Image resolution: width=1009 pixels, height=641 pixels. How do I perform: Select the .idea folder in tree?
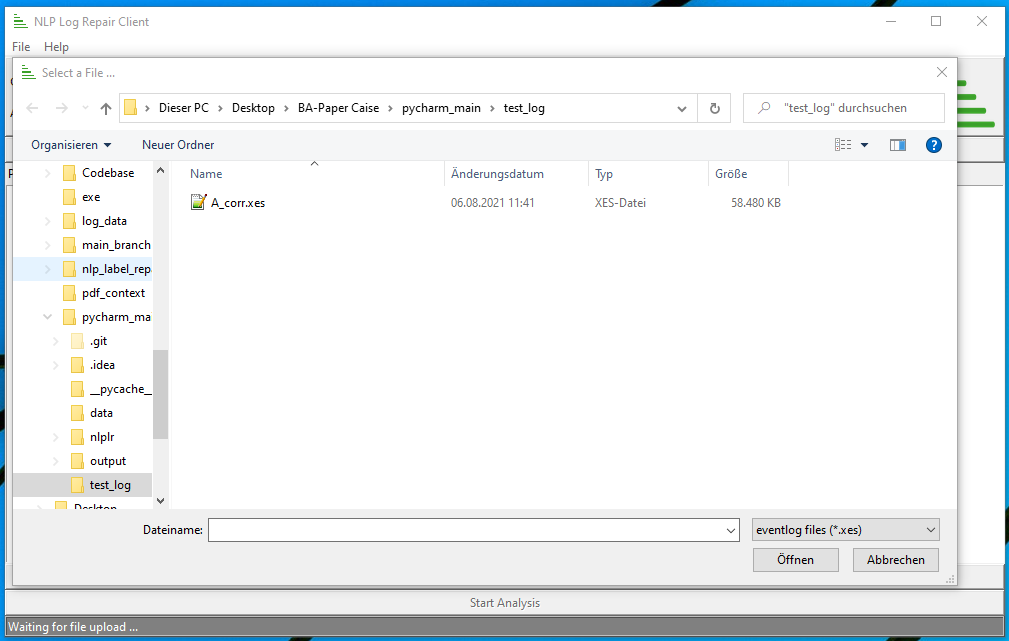pyautogui.click(x=93, y=365)
